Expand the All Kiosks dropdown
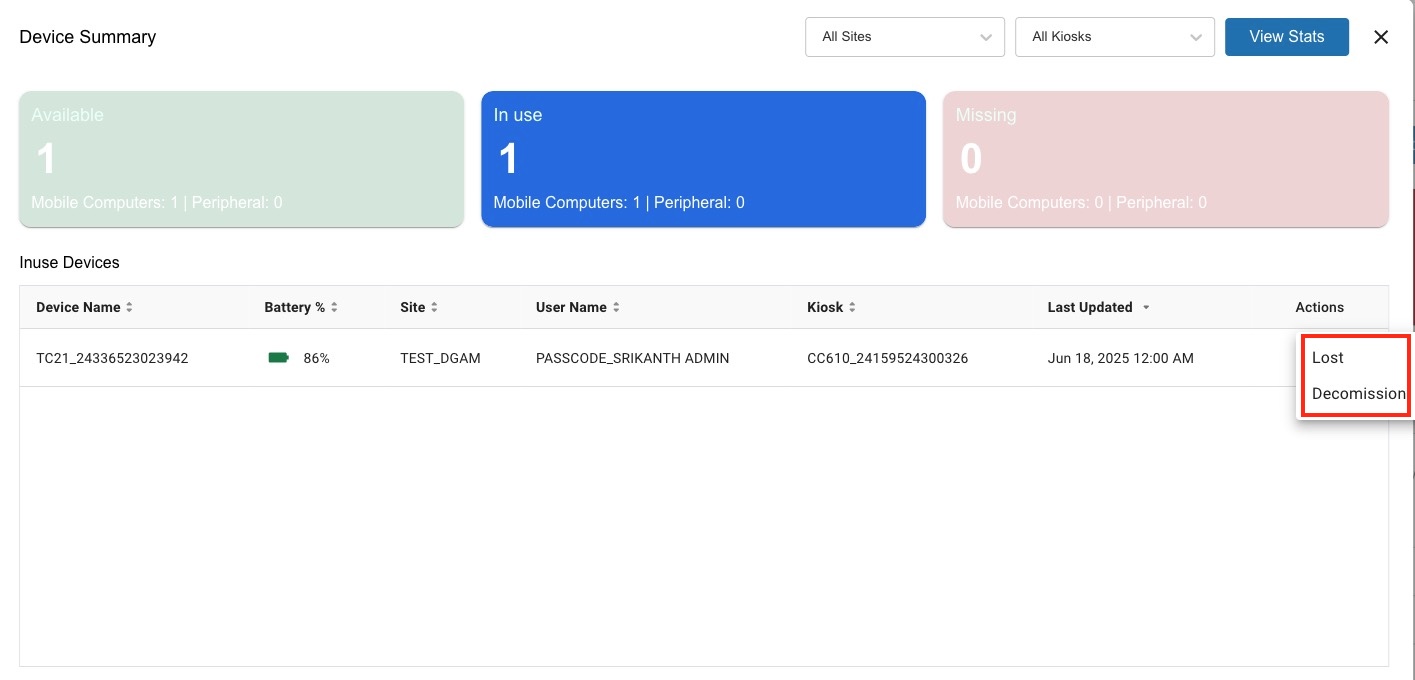The width and height of the screenshot is (1415, 680). (1114, 37)
